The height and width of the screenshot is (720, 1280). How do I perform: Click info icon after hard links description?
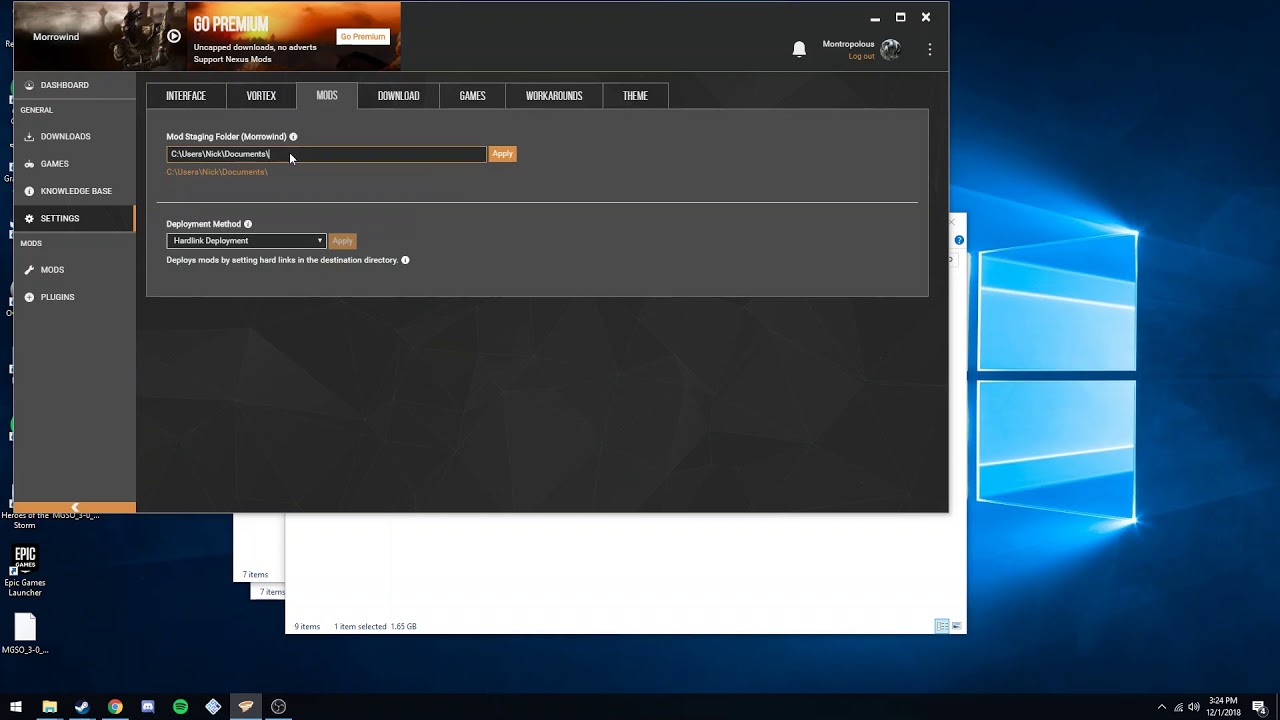point(405,260)
